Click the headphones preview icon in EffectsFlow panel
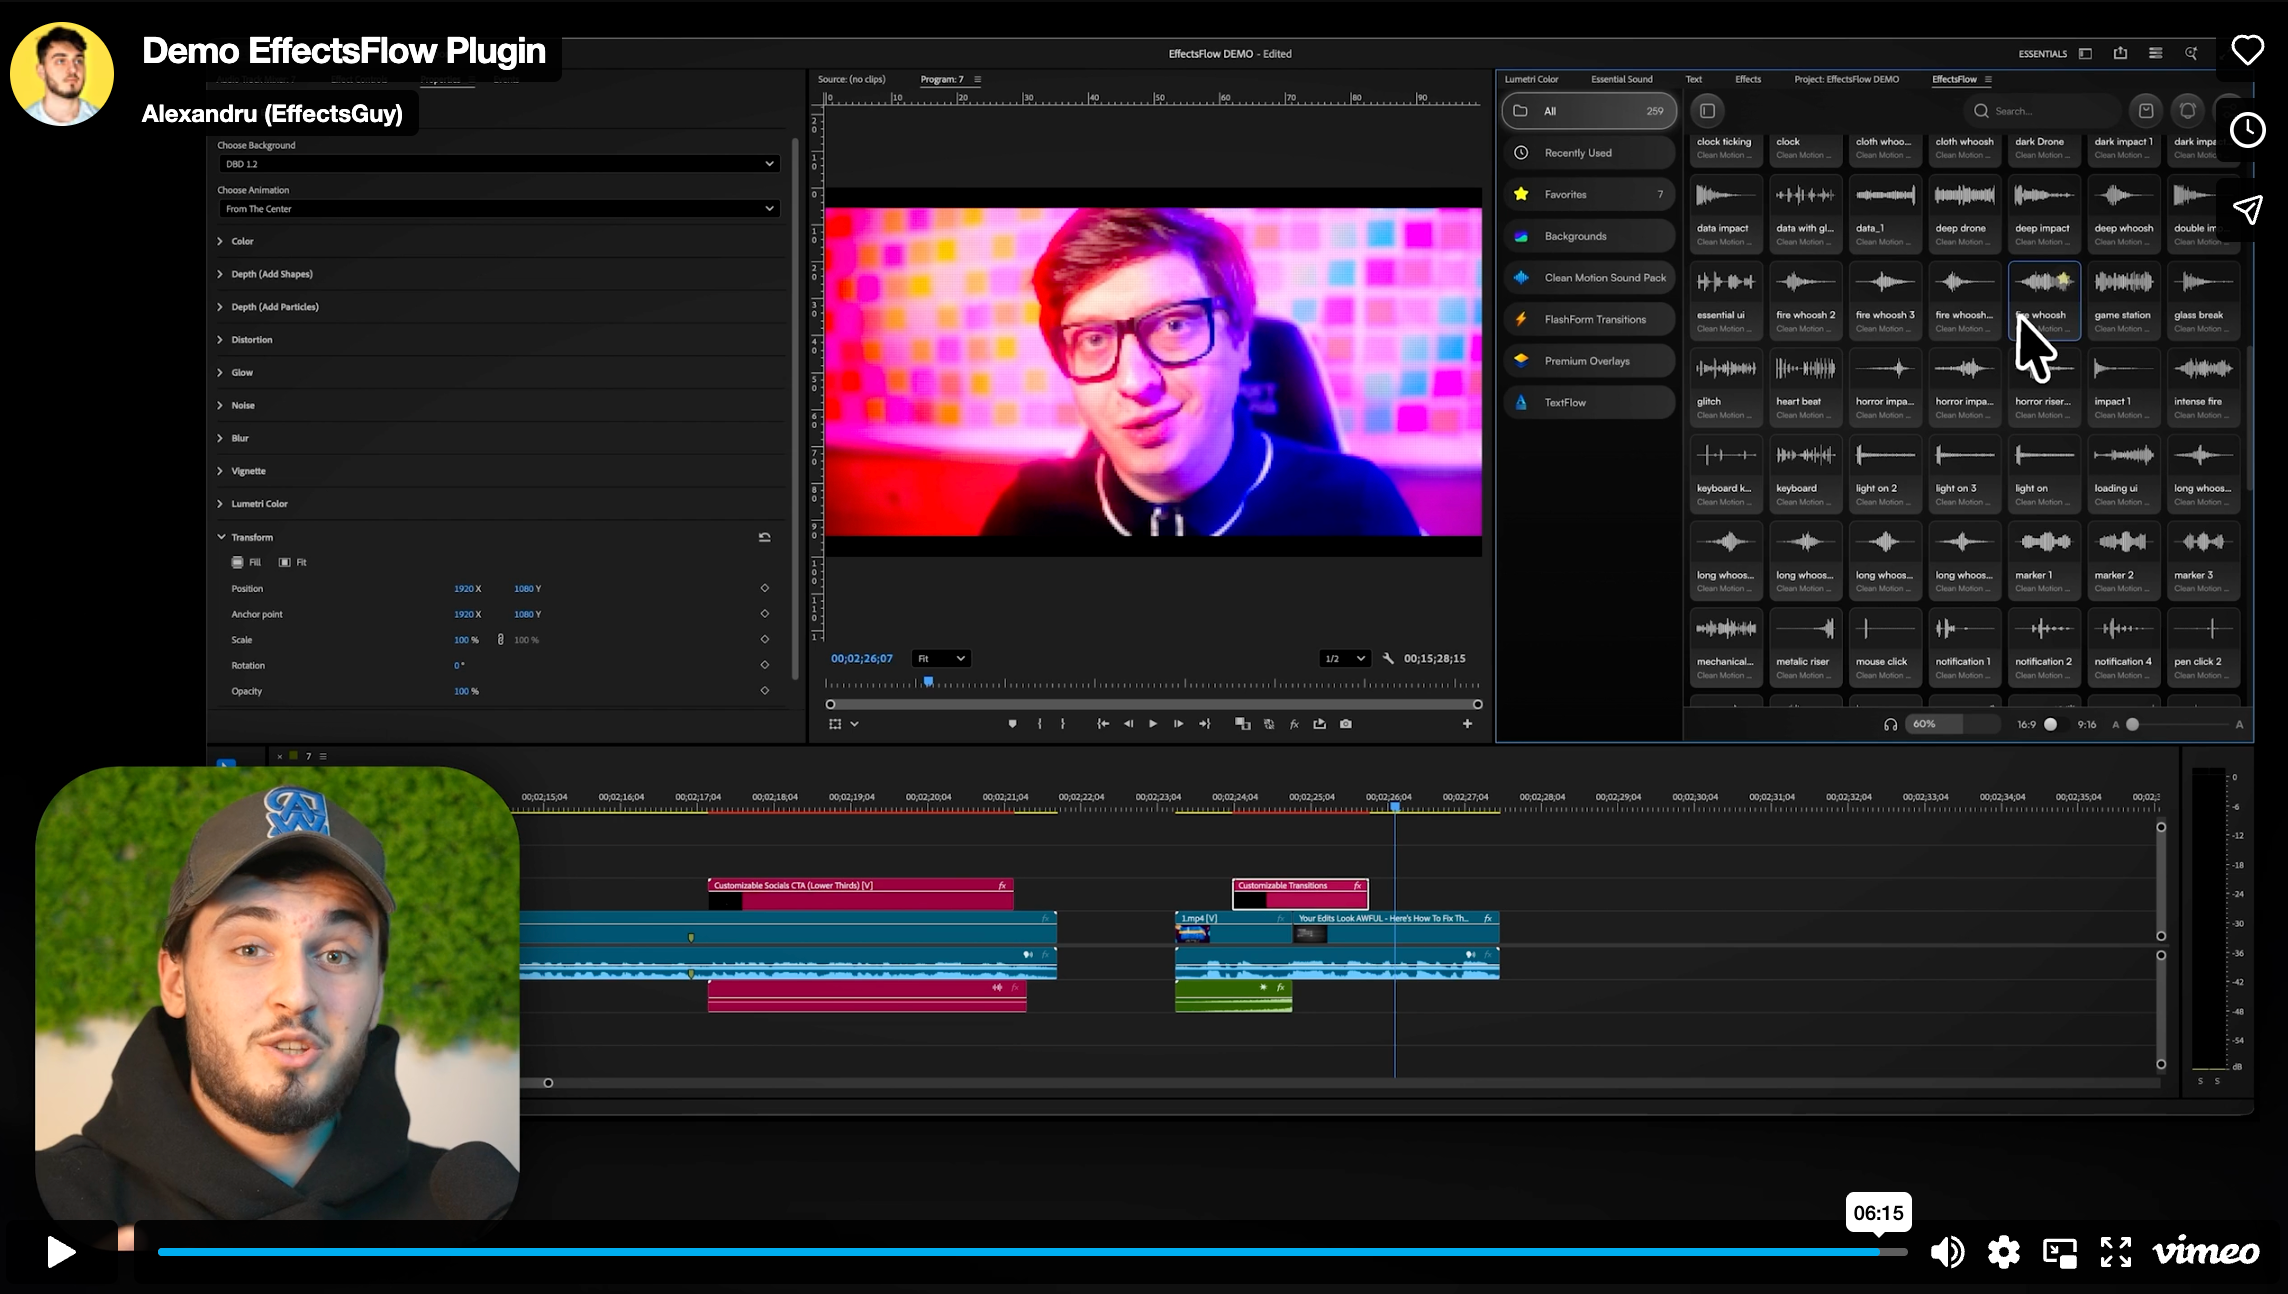 (x=1891, y=724)
